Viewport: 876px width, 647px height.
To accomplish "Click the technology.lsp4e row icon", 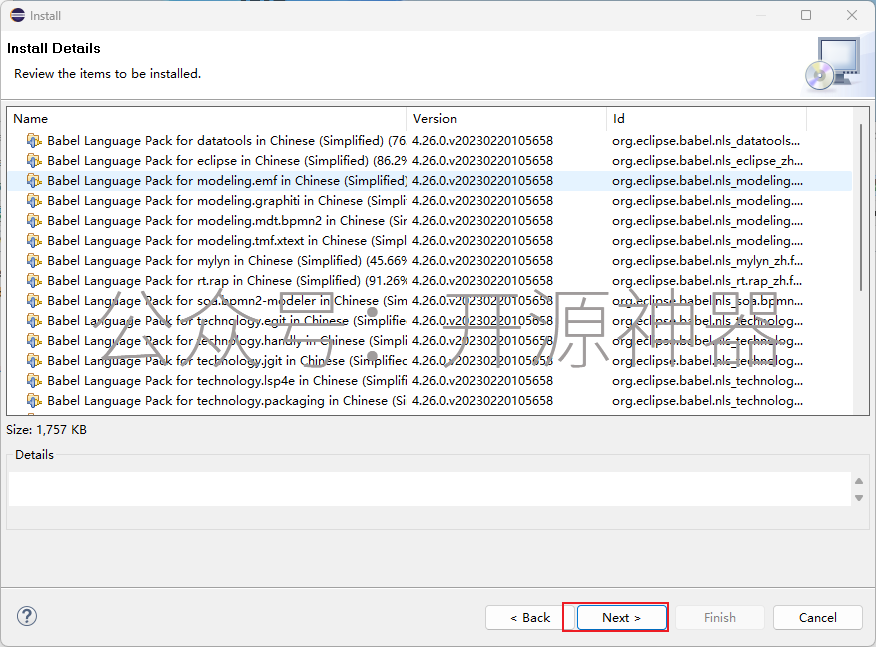I will coord(34,381).
